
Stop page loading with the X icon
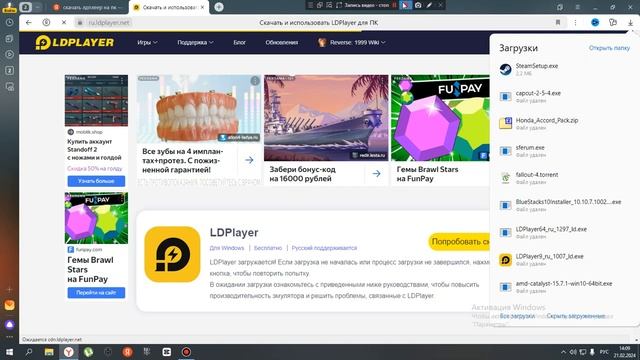click(x=64, y=22)
